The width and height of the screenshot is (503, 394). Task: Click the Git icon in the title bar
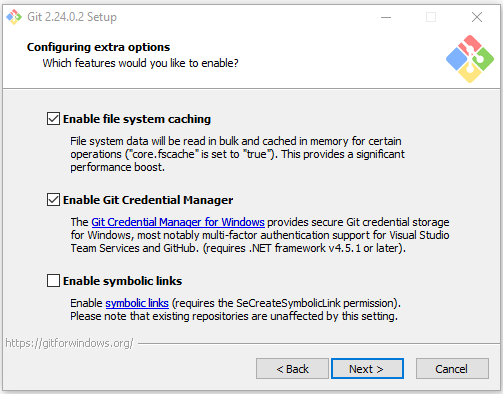click(14, 17)
